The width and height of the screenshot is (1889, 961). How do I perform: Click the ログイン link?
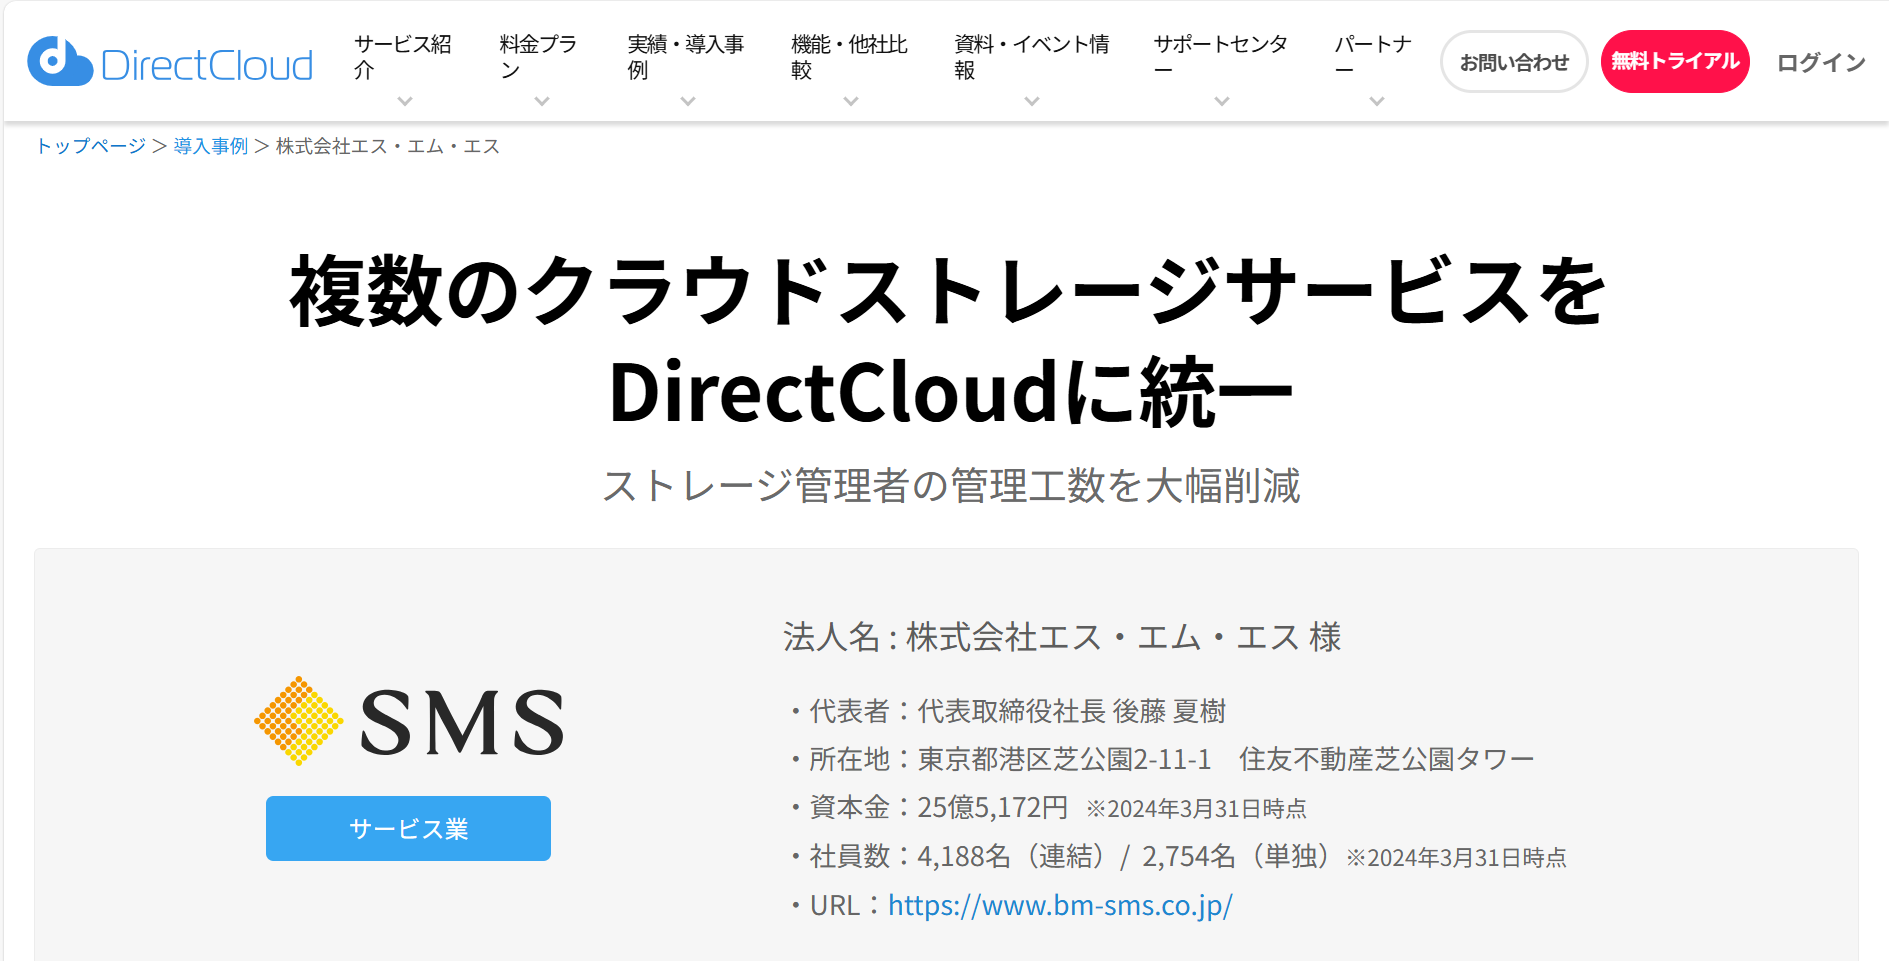click(x=1821, y=63)
